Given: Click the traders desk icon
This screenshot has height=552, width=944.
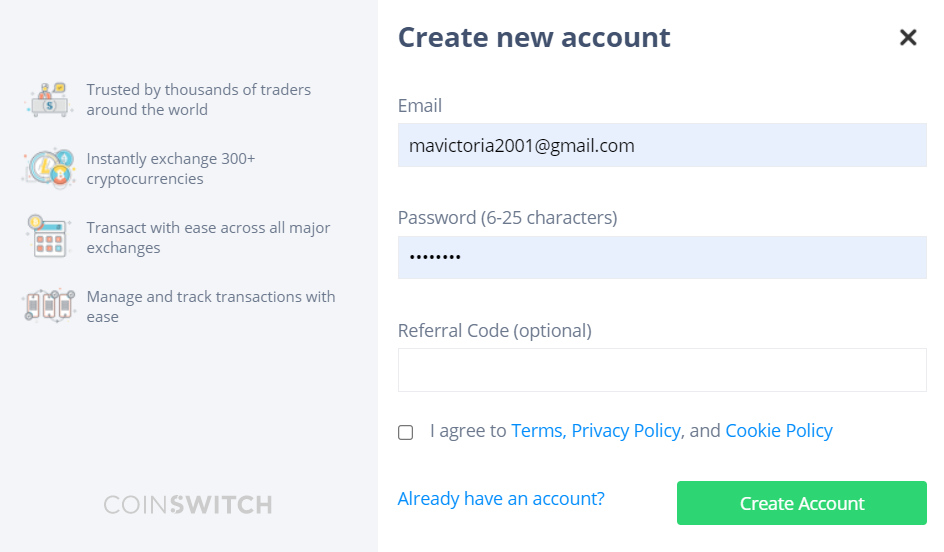Looking at the screenshot, I should coord(49,100).
